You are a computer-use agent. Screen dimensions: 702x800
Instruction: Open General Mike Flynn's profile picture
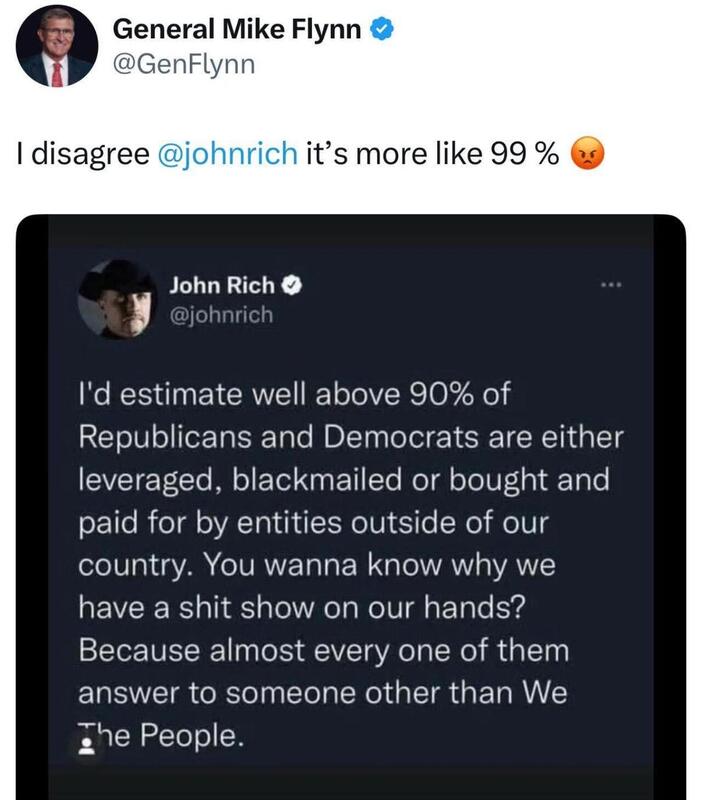[57, 46]
